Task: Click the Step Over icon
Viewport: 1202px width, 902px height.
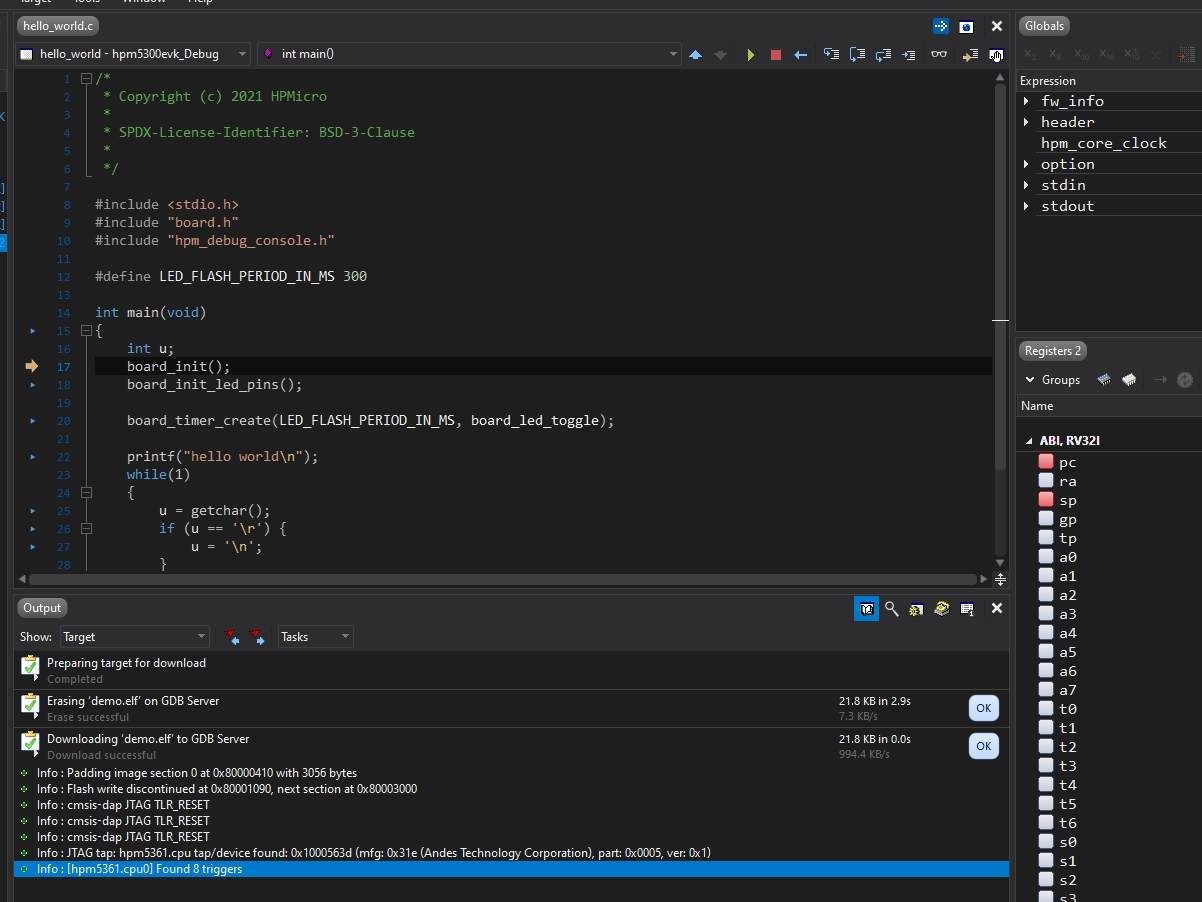Action: tap(857, 54)
